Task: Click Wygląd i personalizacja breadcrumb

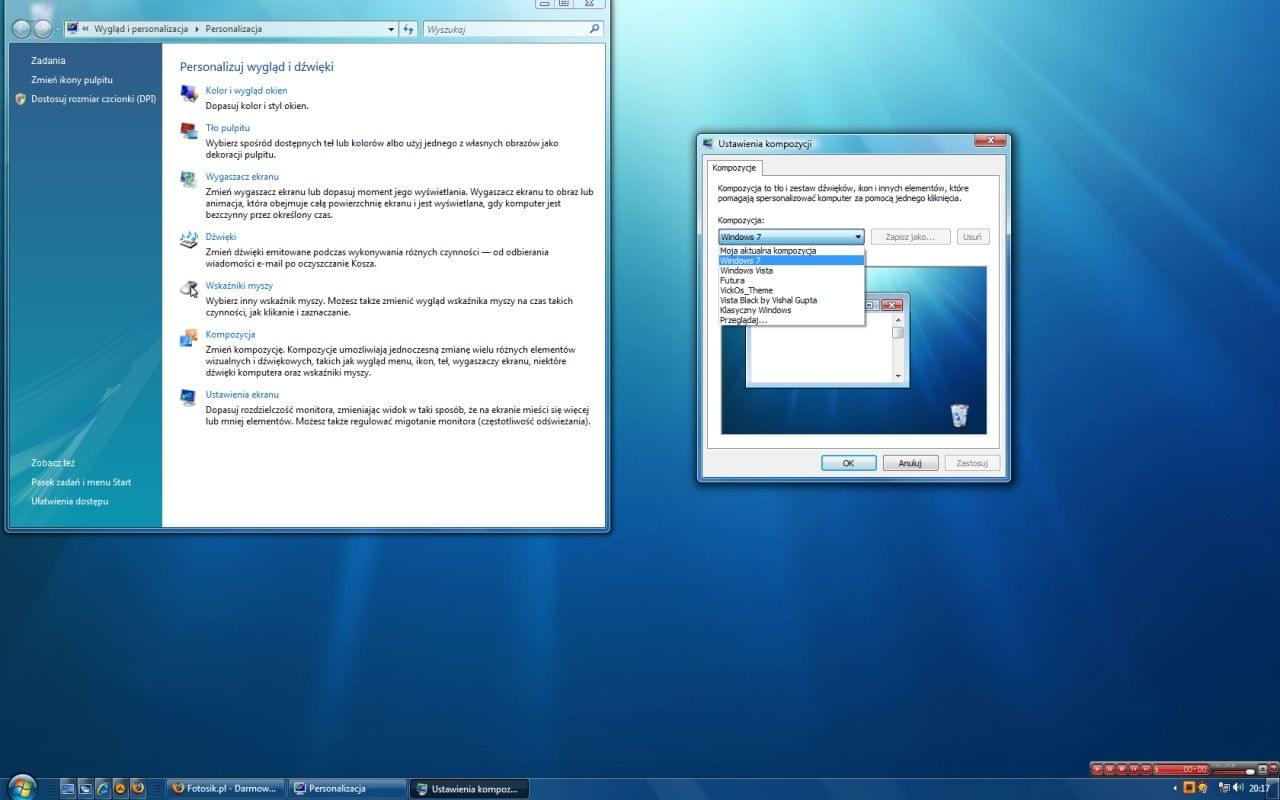Action: click(x=141, y=29)
